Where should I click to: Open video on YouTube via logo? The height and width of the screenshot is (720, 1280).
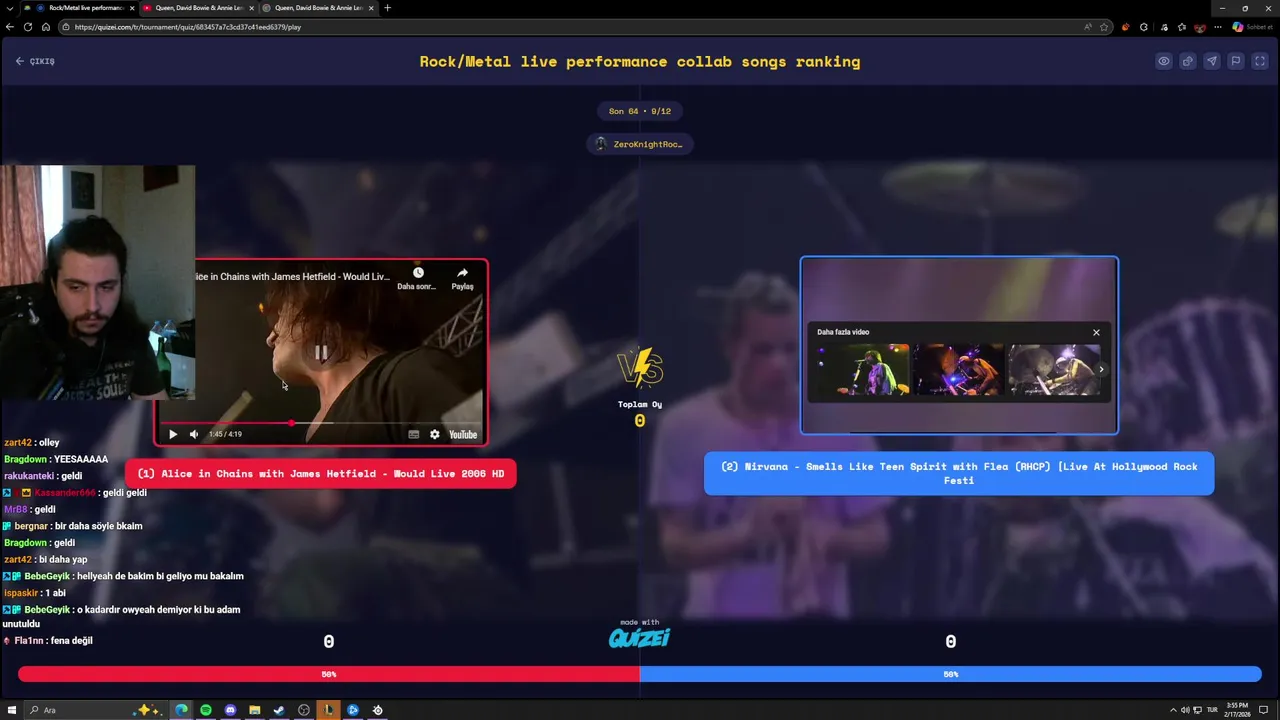click(463, 434)
